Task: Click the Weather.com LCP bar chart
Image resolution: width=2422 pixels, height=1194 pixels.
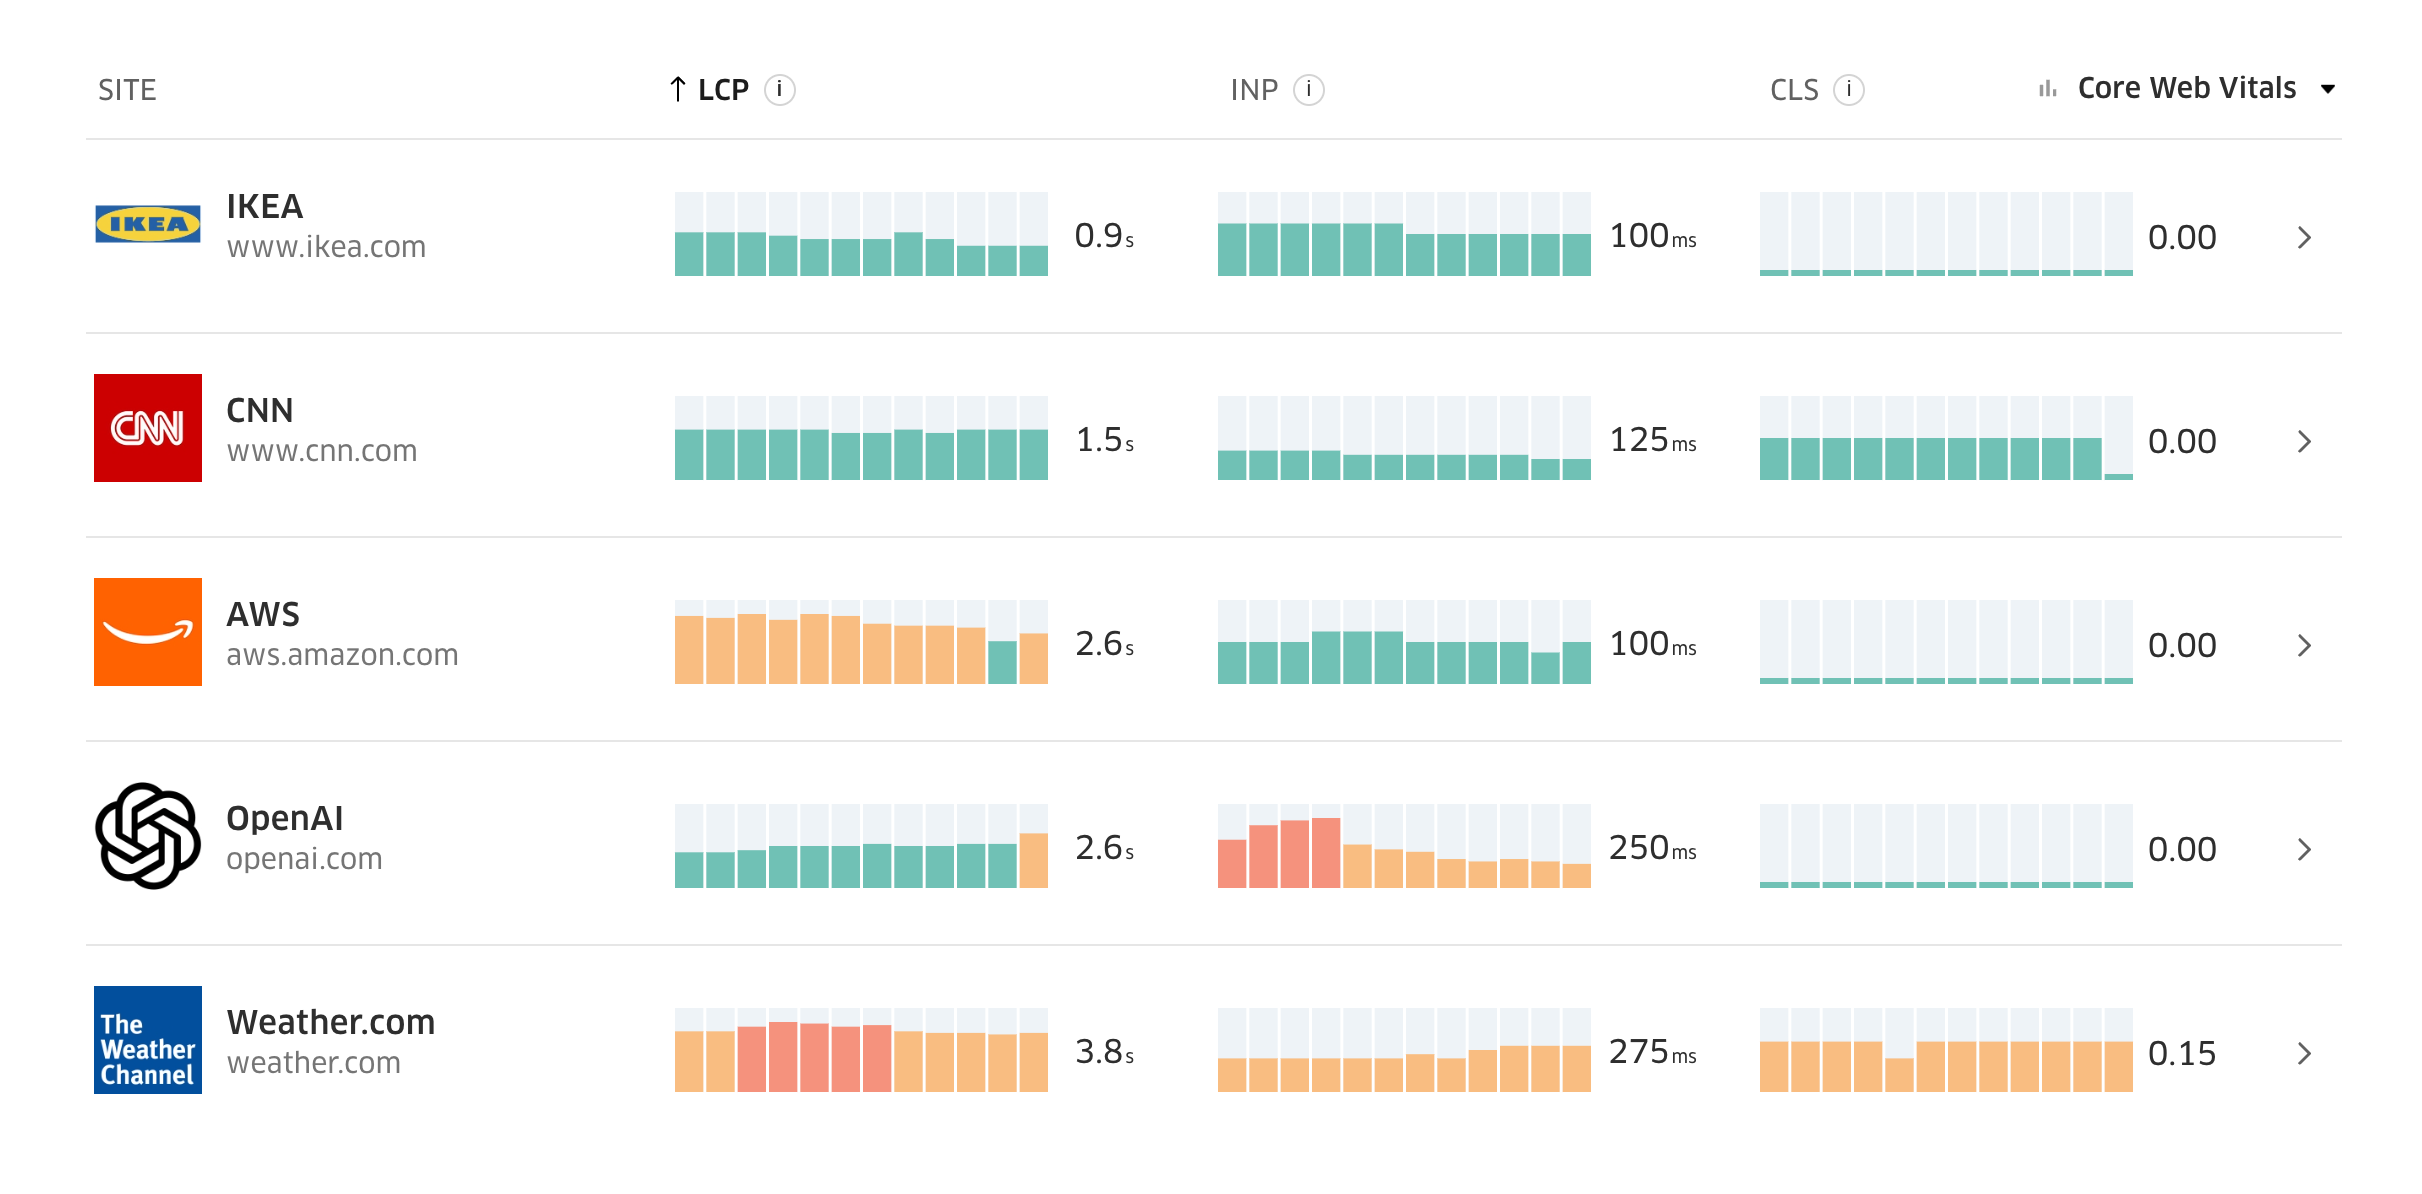Action: (x=861, y=1050)
